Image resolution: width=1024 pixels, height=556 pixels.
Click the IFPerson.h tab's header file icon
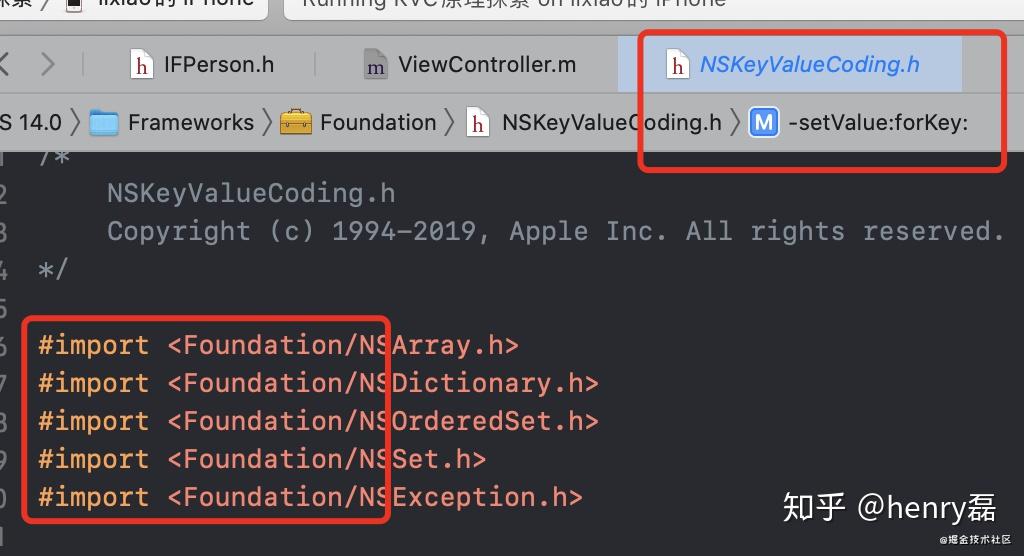(x=144, y=65)
